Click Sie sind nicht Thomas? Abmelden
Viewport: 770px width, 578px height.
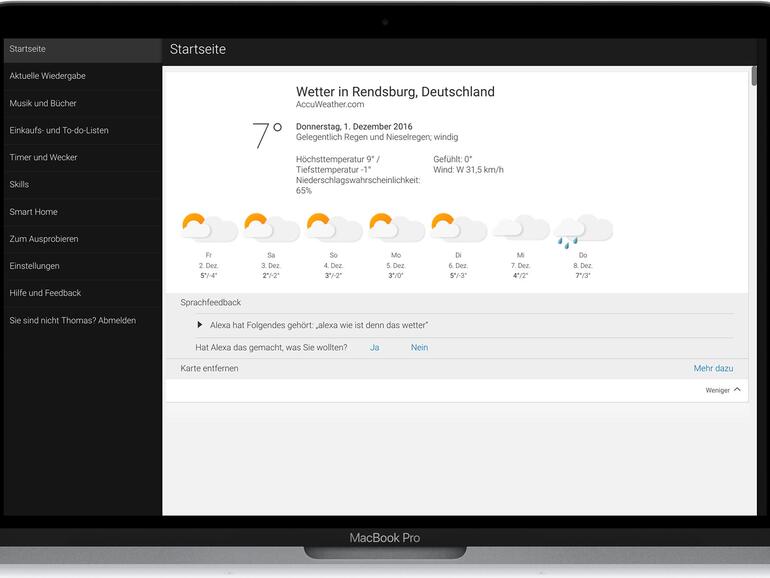point(82,320)
